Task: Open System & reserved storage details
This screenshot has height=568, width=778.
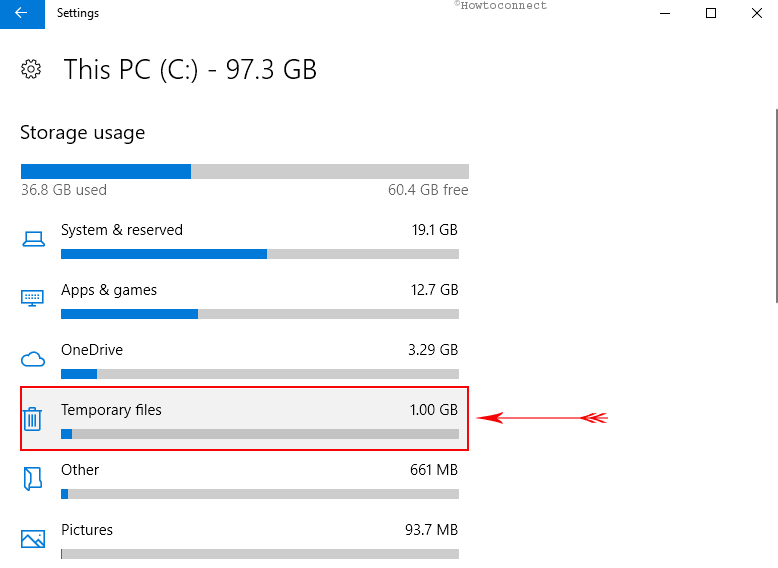Action: [245, 240]
